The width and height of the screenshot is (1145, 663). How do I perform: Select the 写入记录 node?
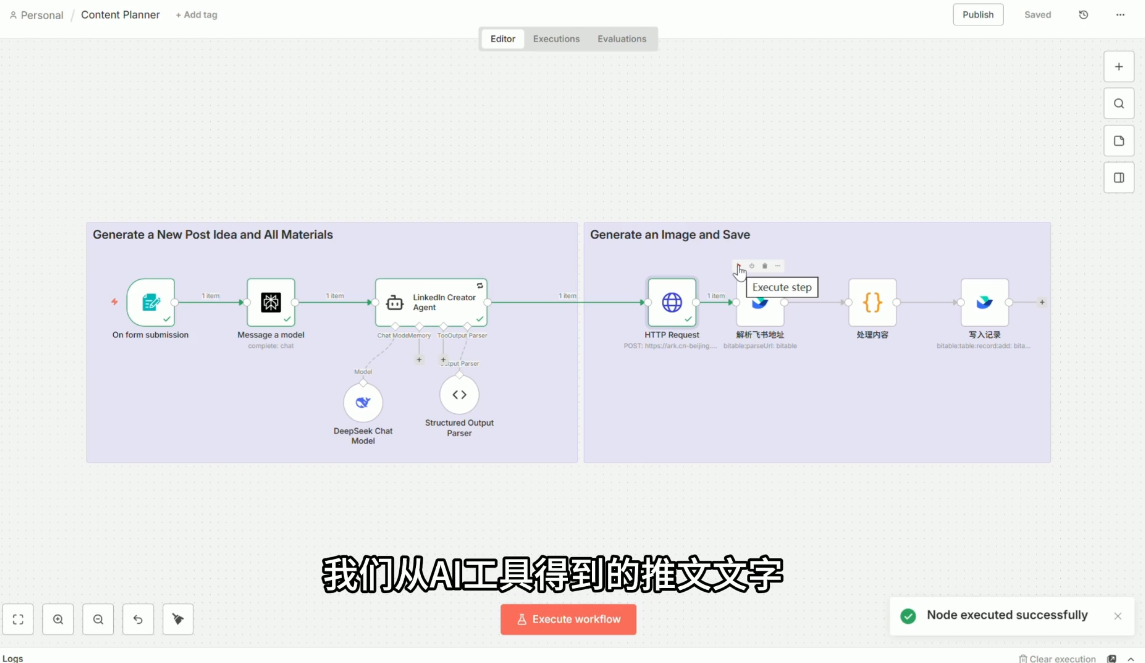coord(984,302)
